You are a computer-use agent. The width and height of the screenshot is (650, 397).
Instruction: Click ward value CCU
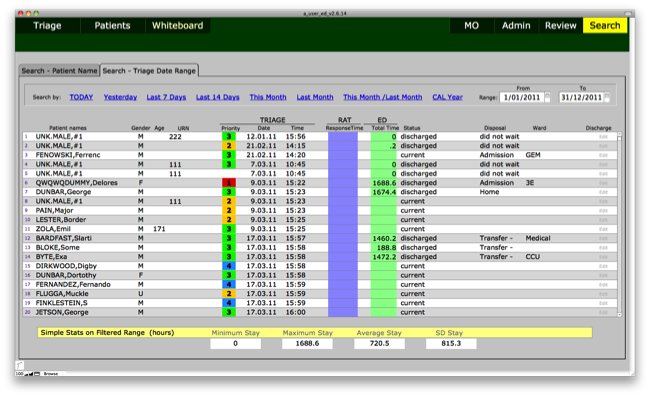point(533,257)
